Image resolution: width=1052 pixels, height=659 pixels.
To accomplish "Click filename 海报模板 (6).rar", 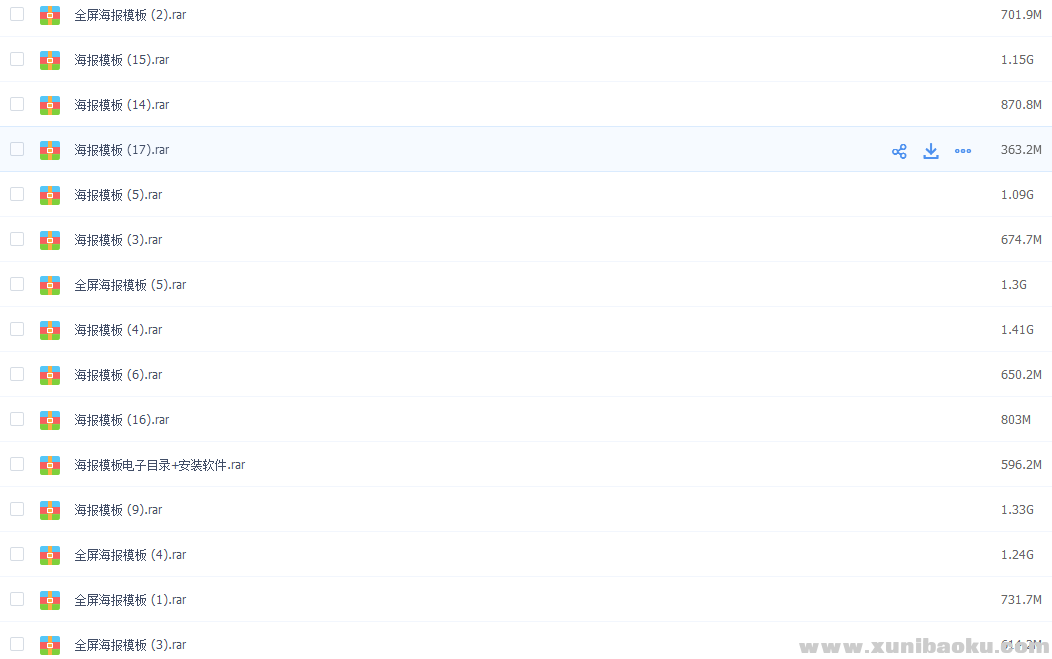I will click(118, 375).
